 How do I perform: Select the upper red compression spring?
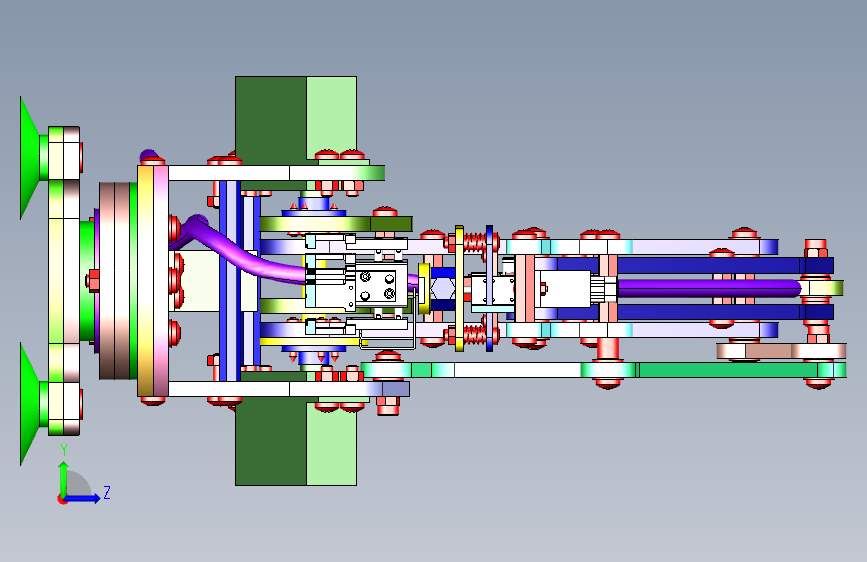[474, 242]
